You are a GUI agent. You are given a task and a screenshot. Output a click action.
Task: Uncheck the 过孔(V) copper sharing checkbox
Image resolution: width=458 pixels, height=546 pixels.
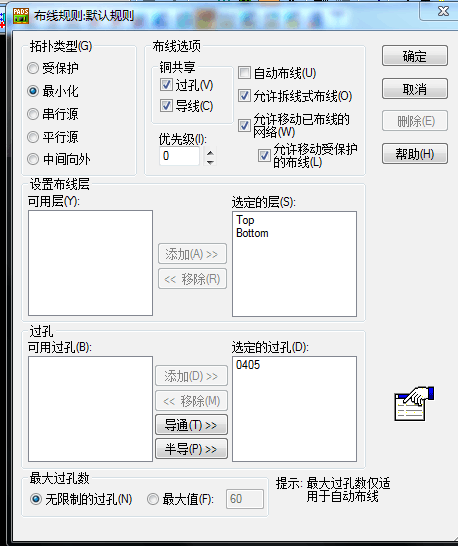[x=166, y=85]
